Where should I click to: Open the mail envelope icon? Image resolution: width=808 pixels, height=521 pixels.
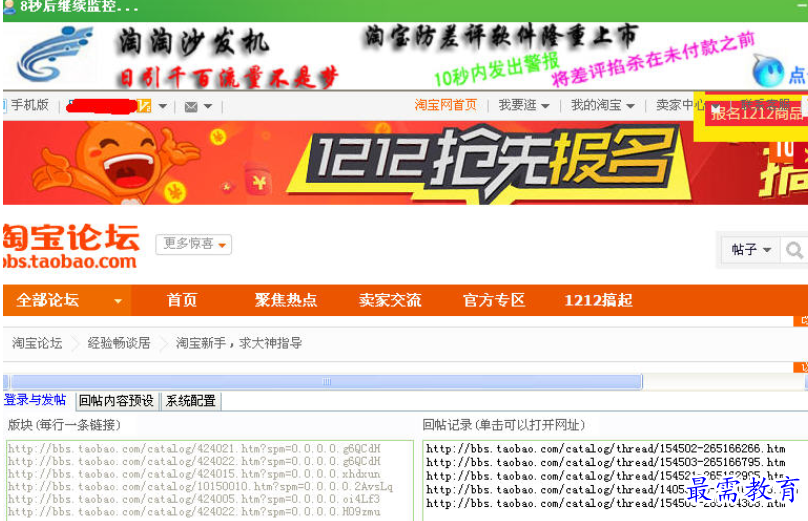191,107
